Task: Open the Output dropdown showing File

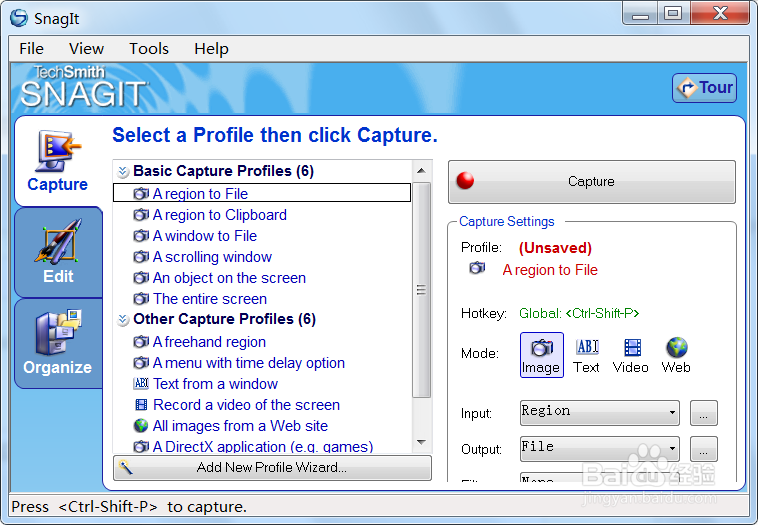Action: (x=600, y=449)
